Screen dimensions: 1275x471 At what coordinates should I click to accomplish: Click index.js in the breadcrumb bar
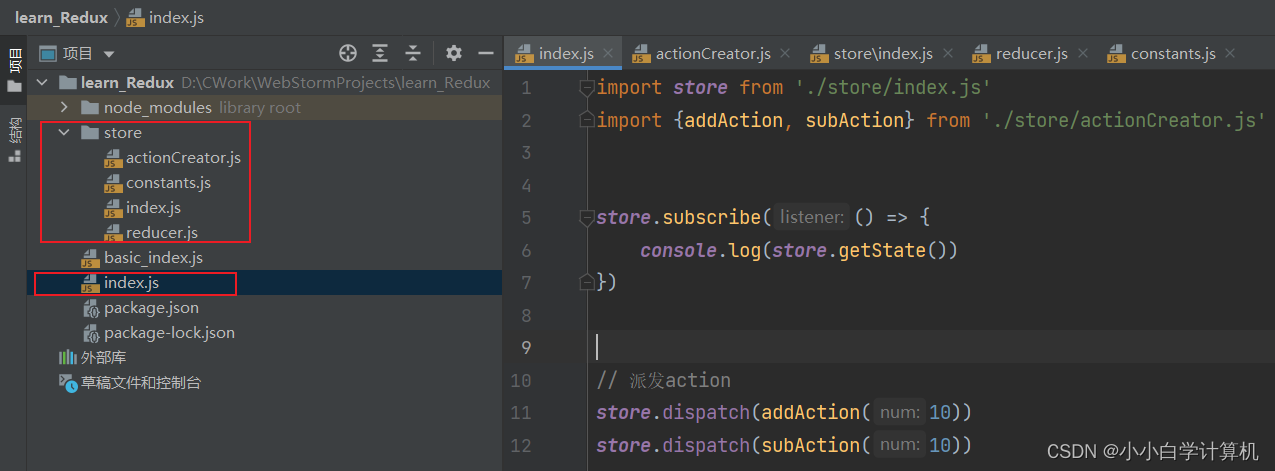coord(176,17)
